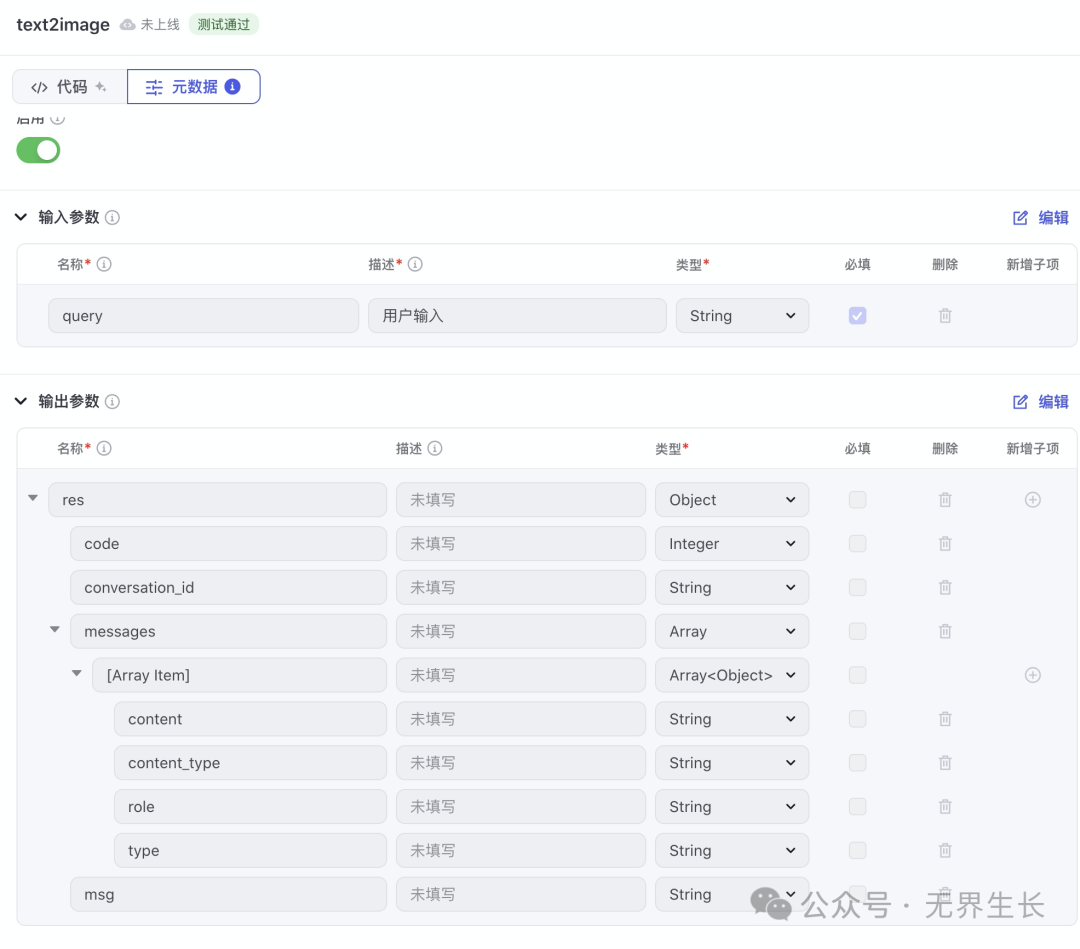1080x949 pixels.
Task: Click the cloud icon beside 未上线 status
Action: [127, 25]
